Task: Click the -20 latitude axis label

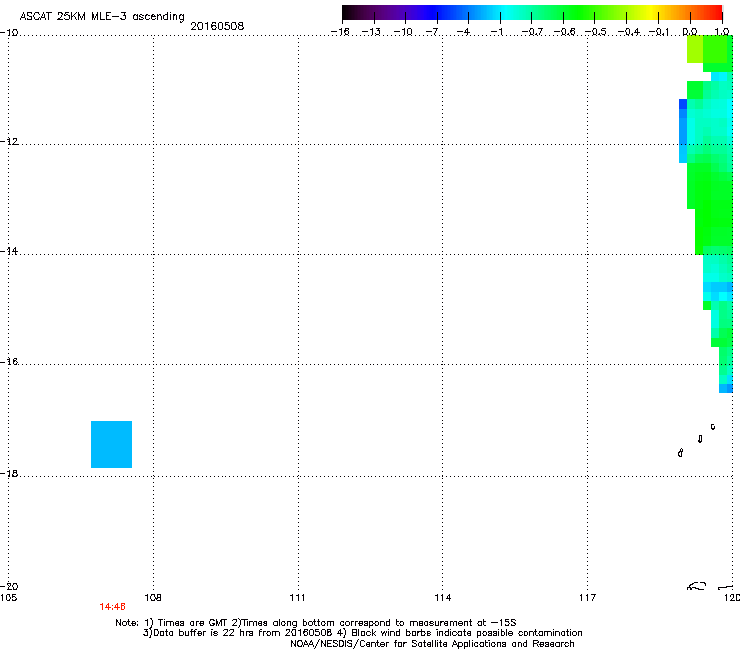Action: coord(9,586)
